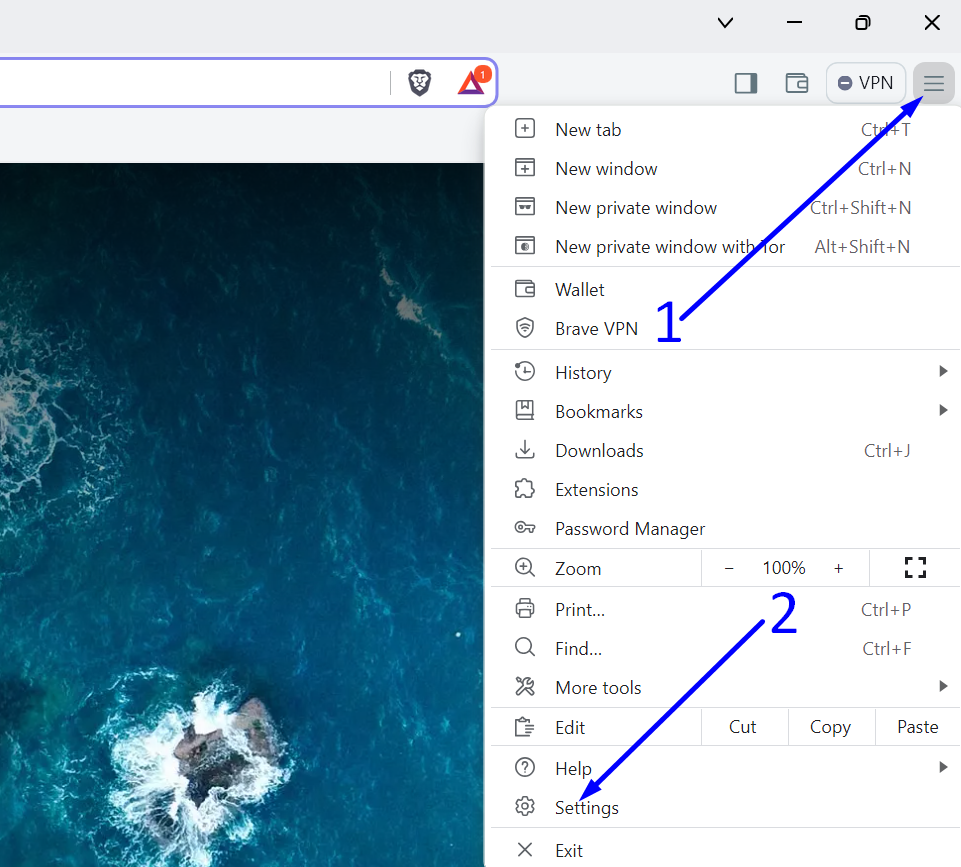Open the hamburger customize menu icon
Screen dimensions: 961x867
(933, 83)
